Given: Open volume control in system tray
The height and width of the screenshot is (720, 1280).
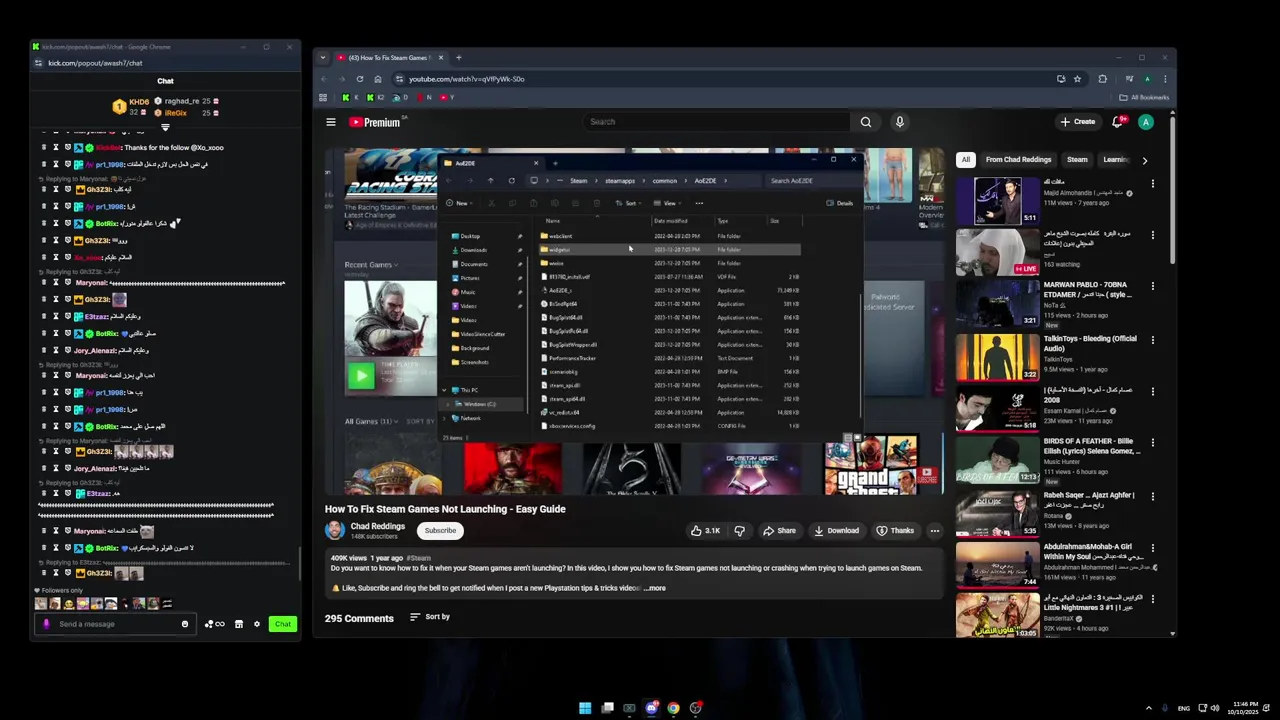Looking at the screenshot, I should tap(1215, 708).
